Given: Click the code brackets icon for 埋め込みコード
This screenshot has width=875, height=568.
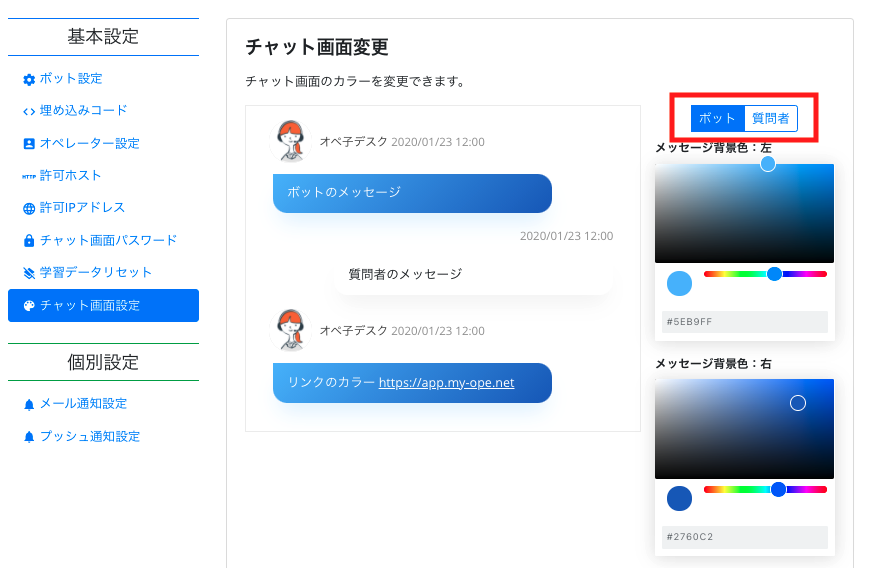Looking at the screenshot, I should coord(29,111).
